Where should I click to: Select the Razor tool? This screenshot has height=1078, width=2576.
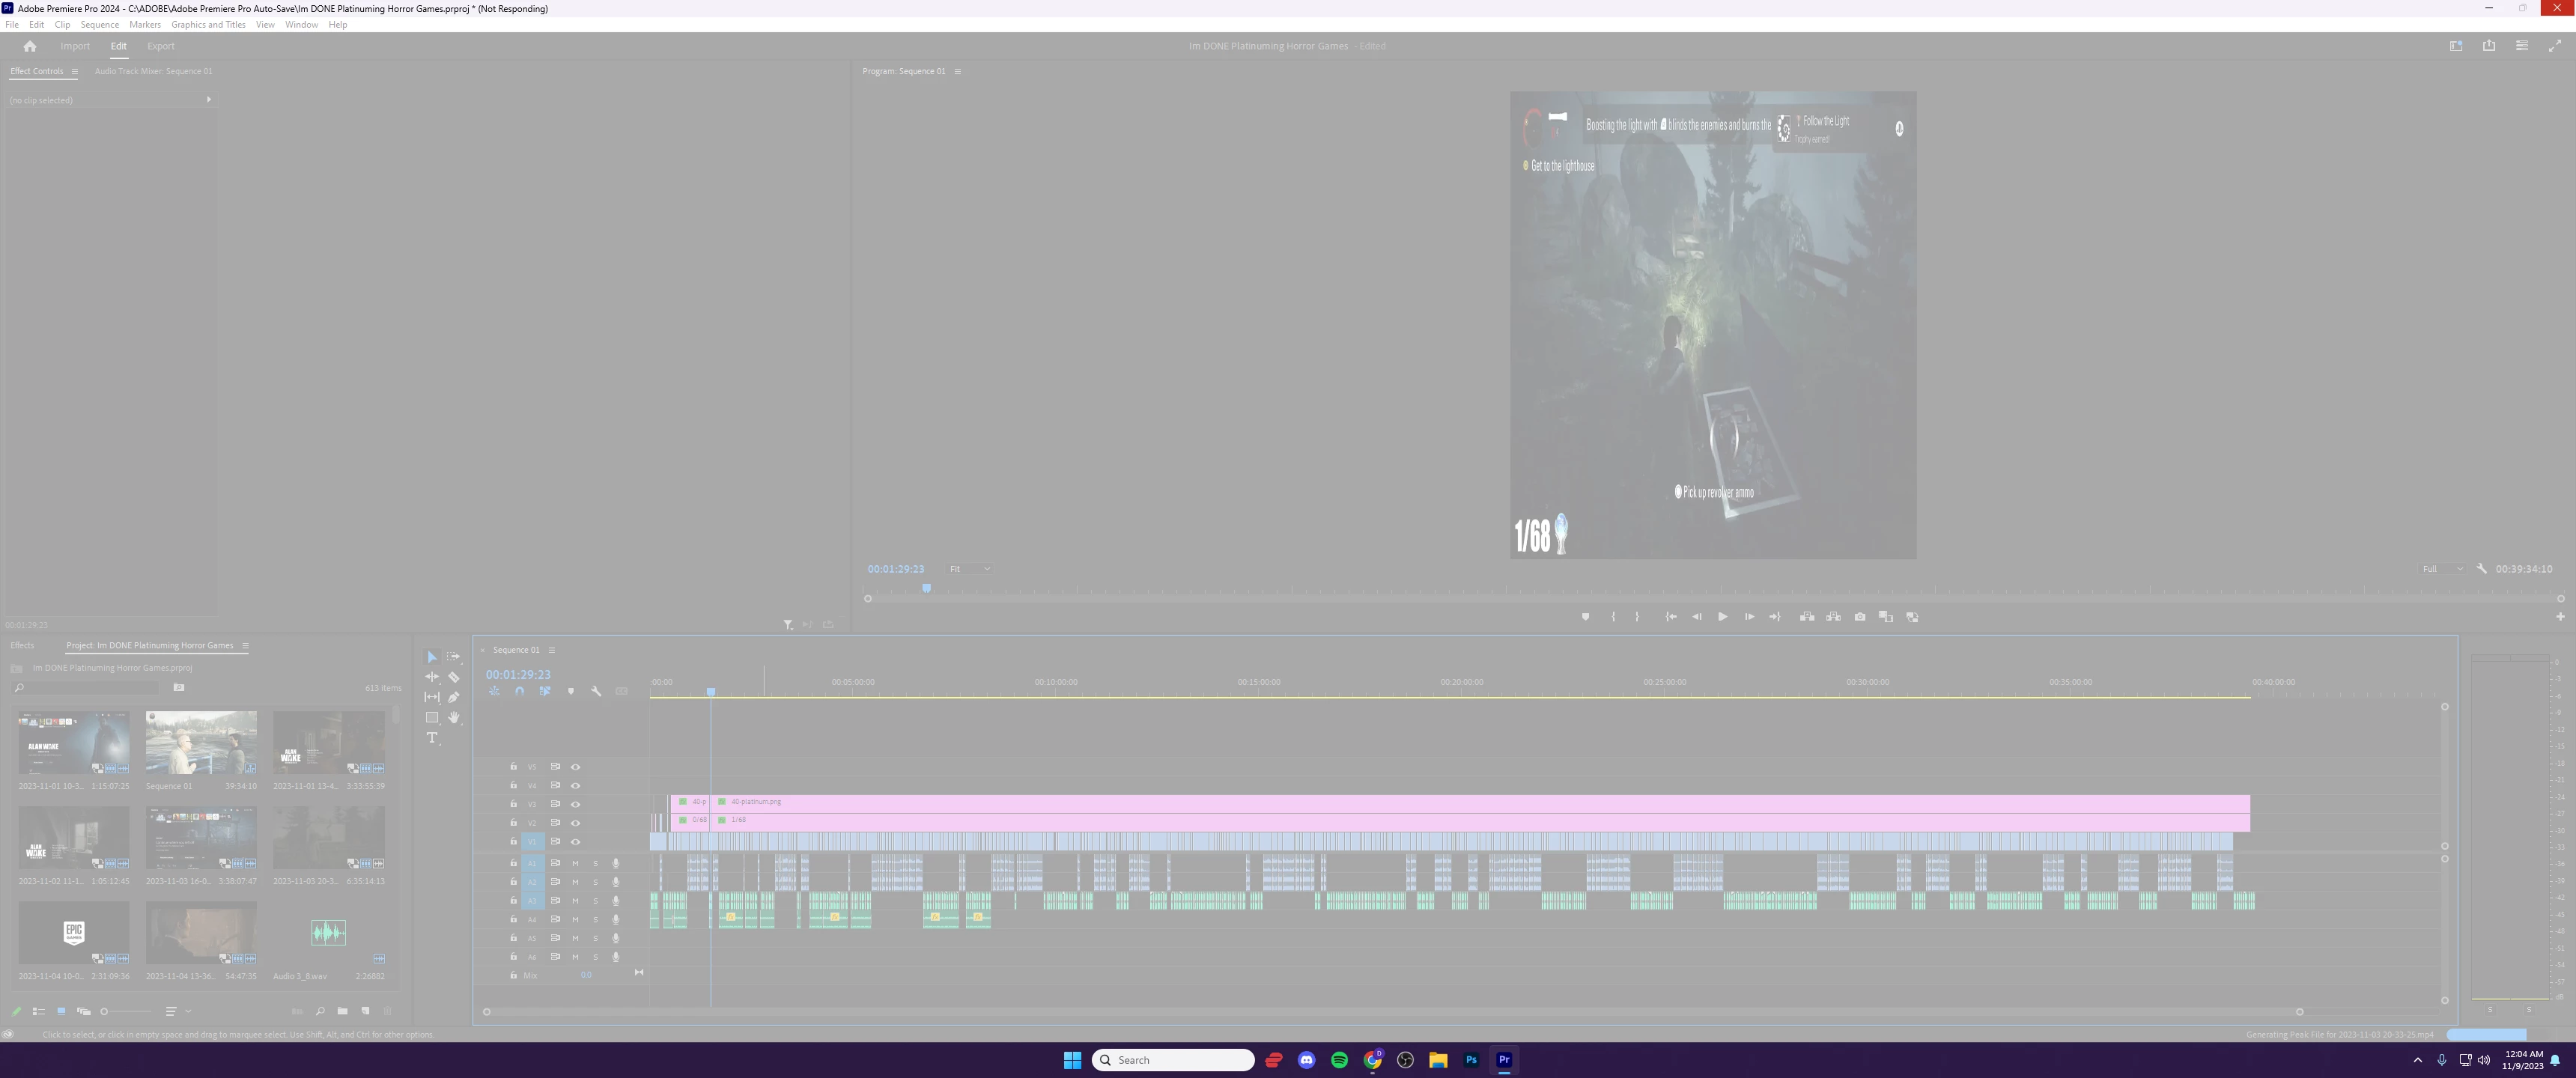(x=453, y=677)
